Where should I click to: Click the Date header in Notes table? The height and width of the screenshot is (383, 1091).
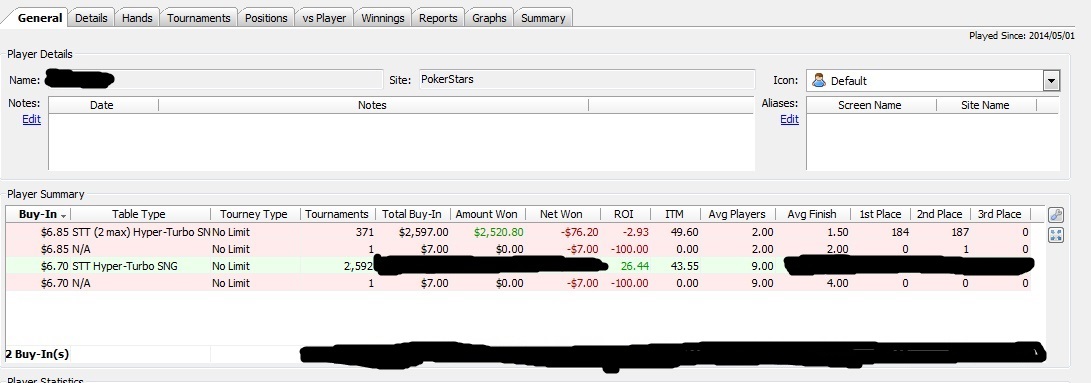pyautogui.click(x=102, y=105)
